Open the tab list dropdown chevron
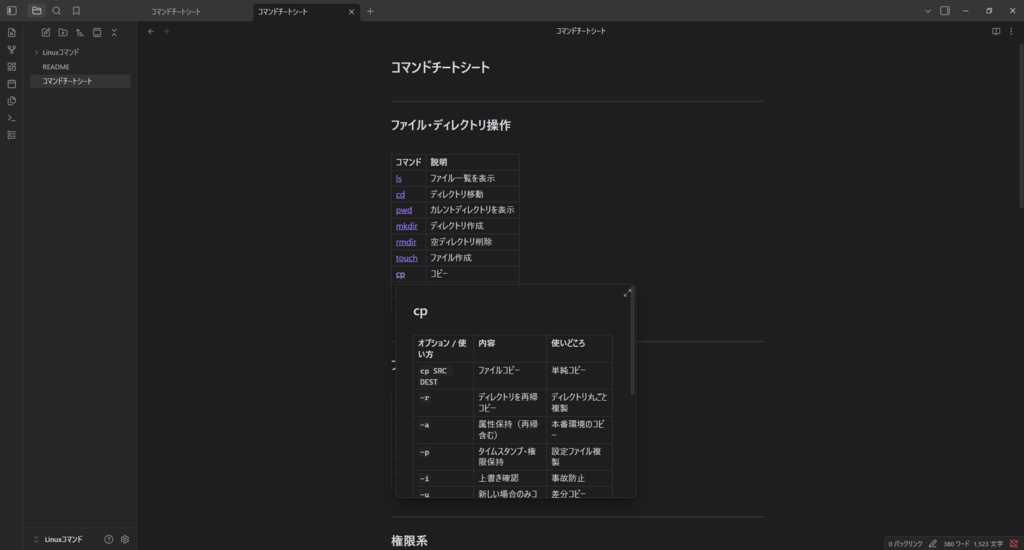The width and height of the screenshot is (1024, 550). coord(927,11)
